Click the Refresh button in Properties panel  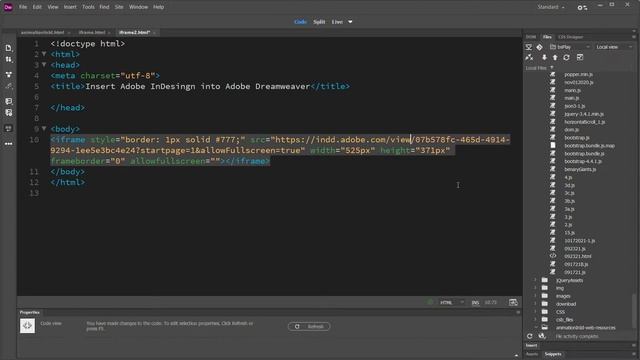coord(309,327)
